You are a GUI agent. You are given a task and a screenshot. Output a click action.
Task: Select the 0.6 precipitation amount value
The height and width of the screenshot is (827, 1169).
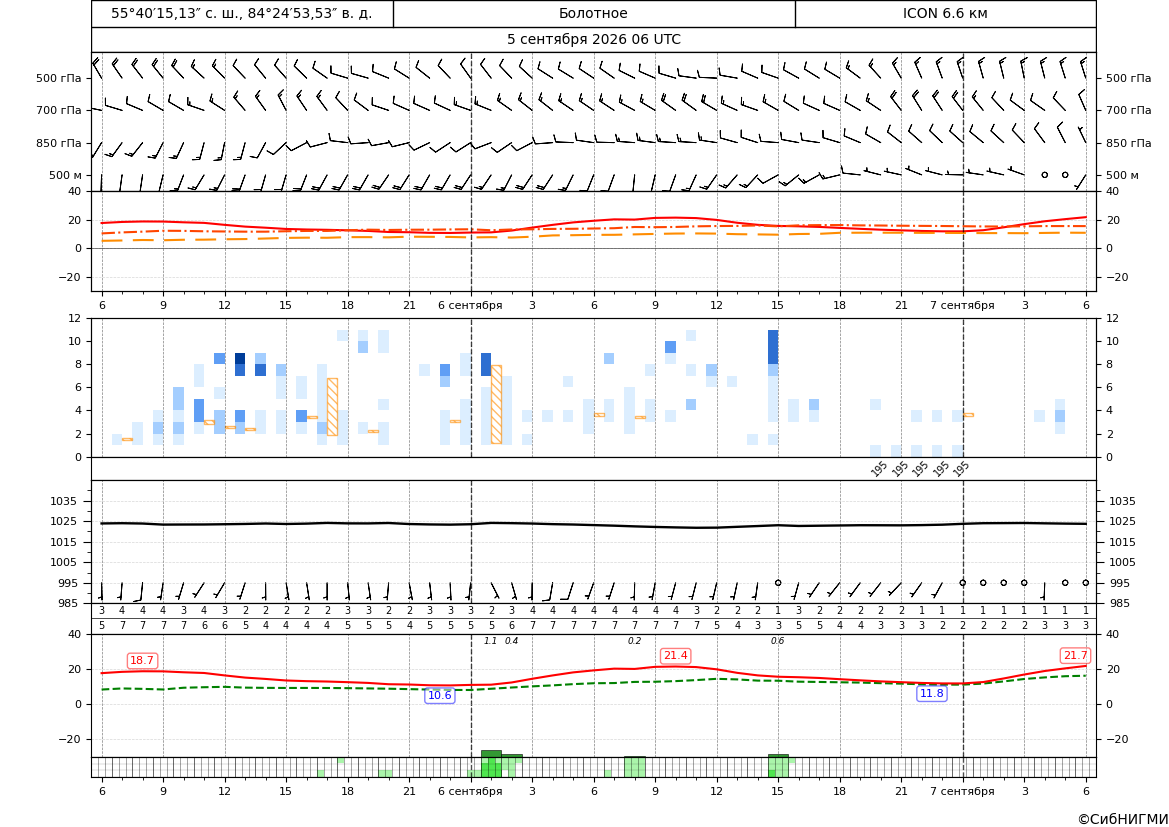(x=777, y=641)
